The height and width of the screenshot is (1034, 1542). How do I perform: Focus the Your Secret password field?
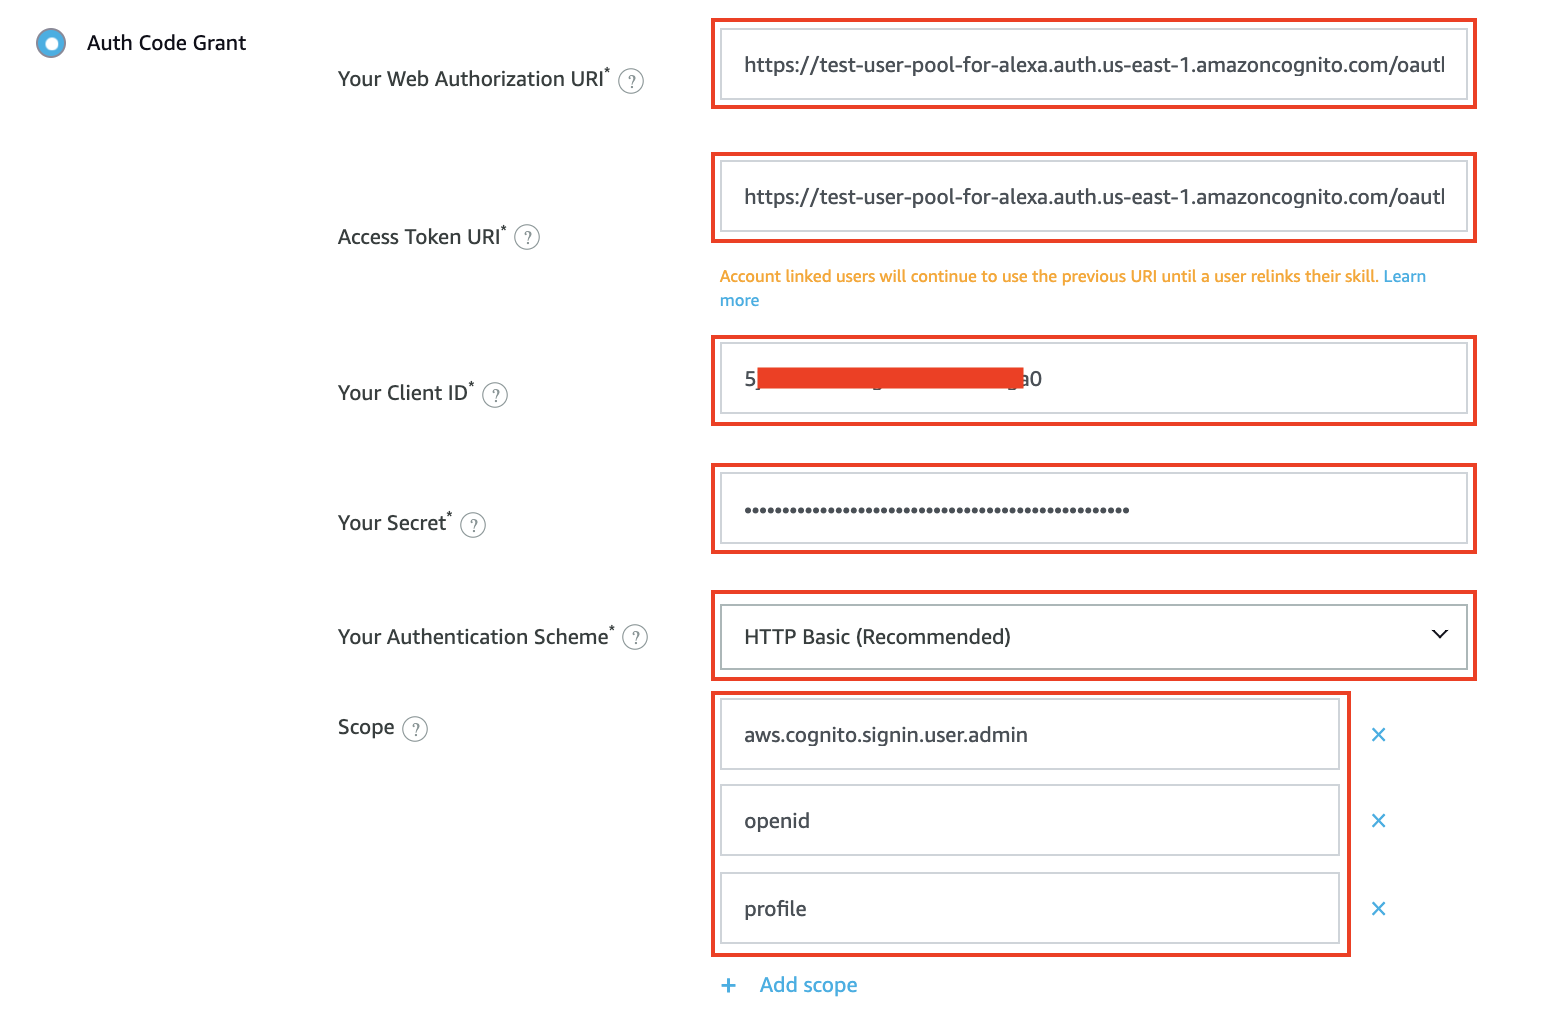1093,509
